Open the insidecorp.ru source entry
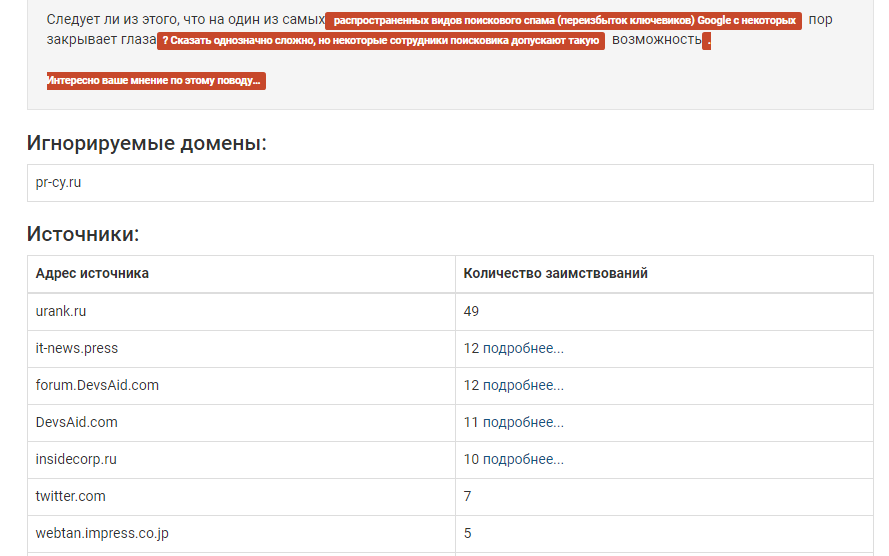 click(x=76, y=459)
